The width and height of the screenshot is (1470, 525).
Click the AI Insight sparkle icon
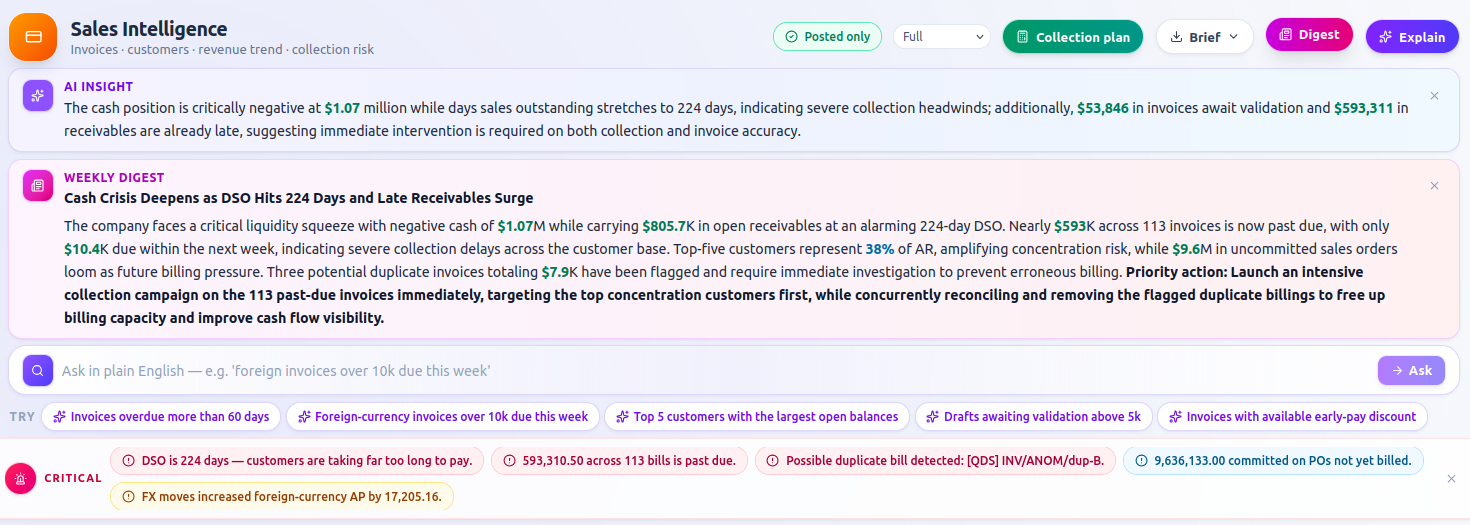(38, 96)
